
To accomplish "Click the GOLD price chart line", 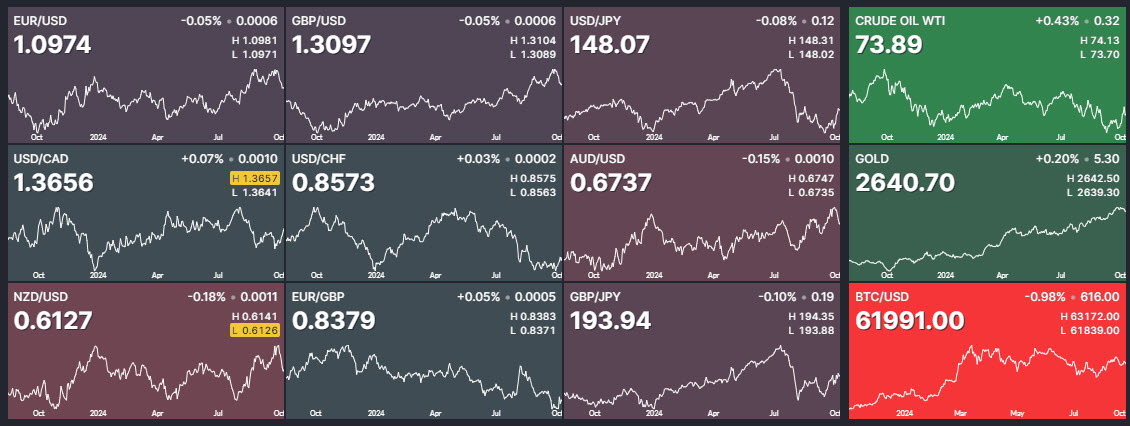I will pyautogui.click(x=988, y=240).
